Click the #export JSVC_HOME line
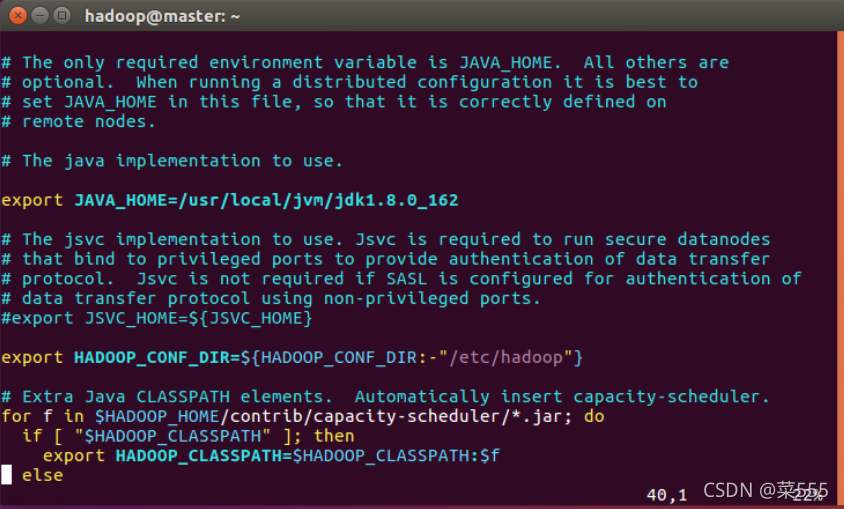 pos(157,318)
